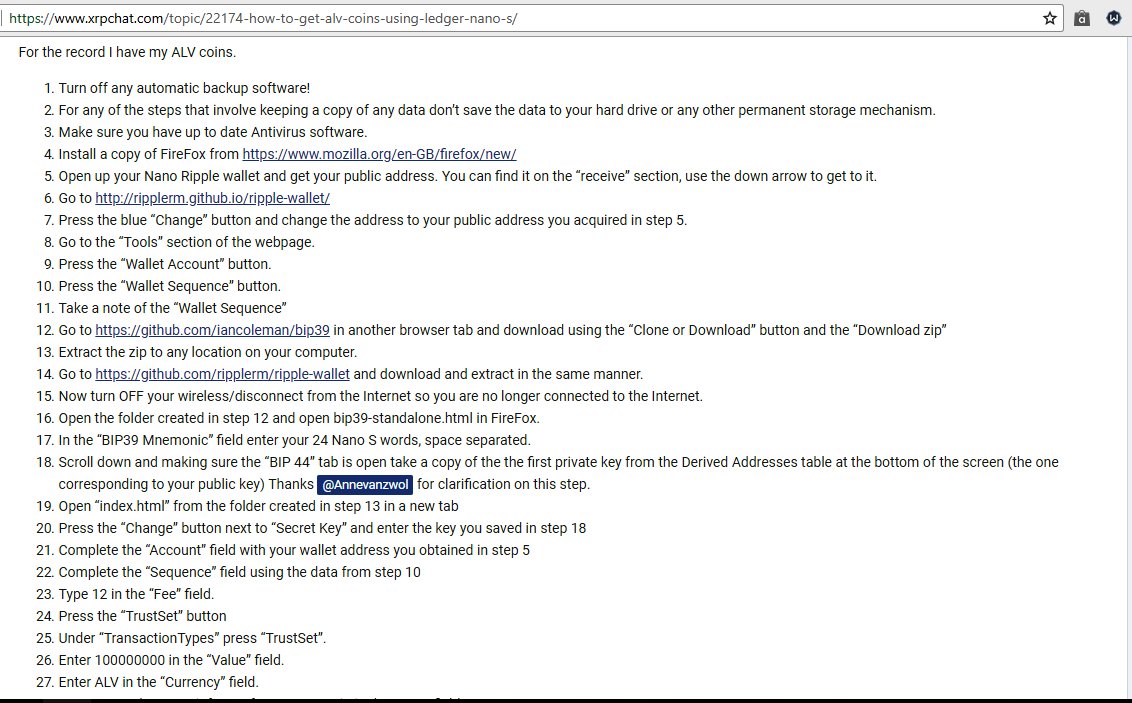Open the github.com/iancoleman/bip39 link

[212, 330]
